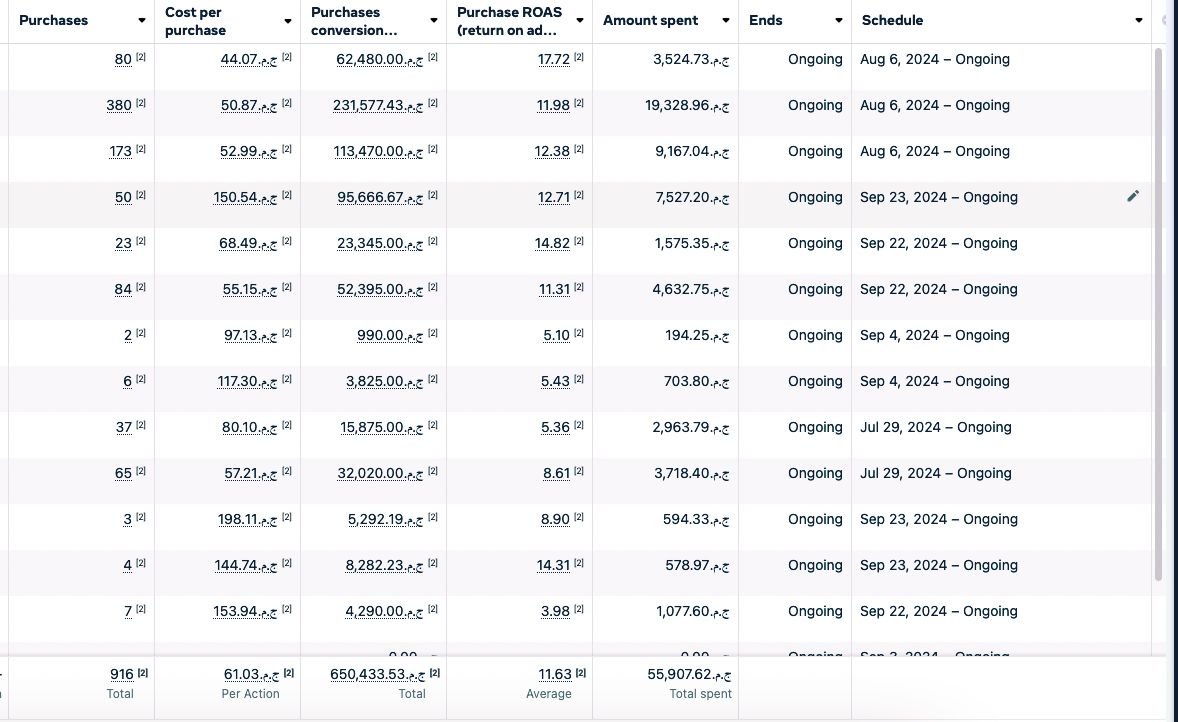Expand the Purchases conversion column options arrow

click(434, 21)
